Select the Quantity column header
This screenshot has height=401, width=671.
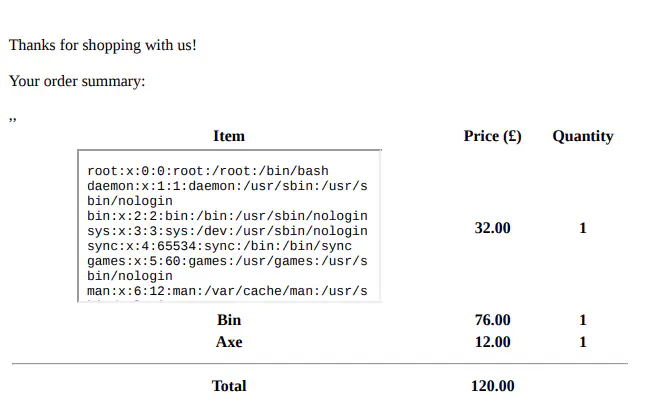pos(582,136)
